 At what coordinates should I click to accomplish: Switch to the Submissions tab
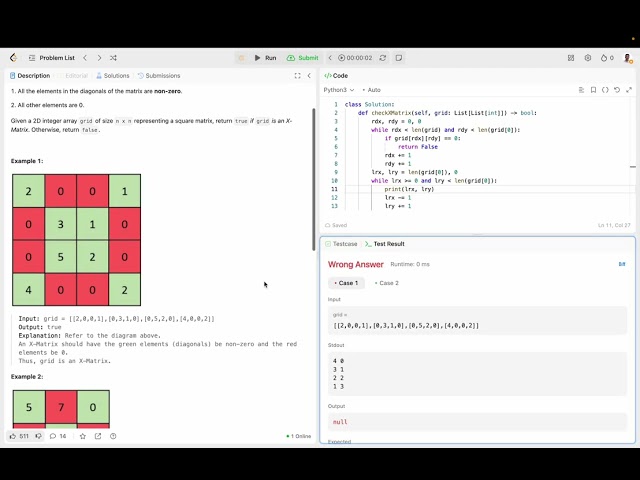click(x=159, y=76)
